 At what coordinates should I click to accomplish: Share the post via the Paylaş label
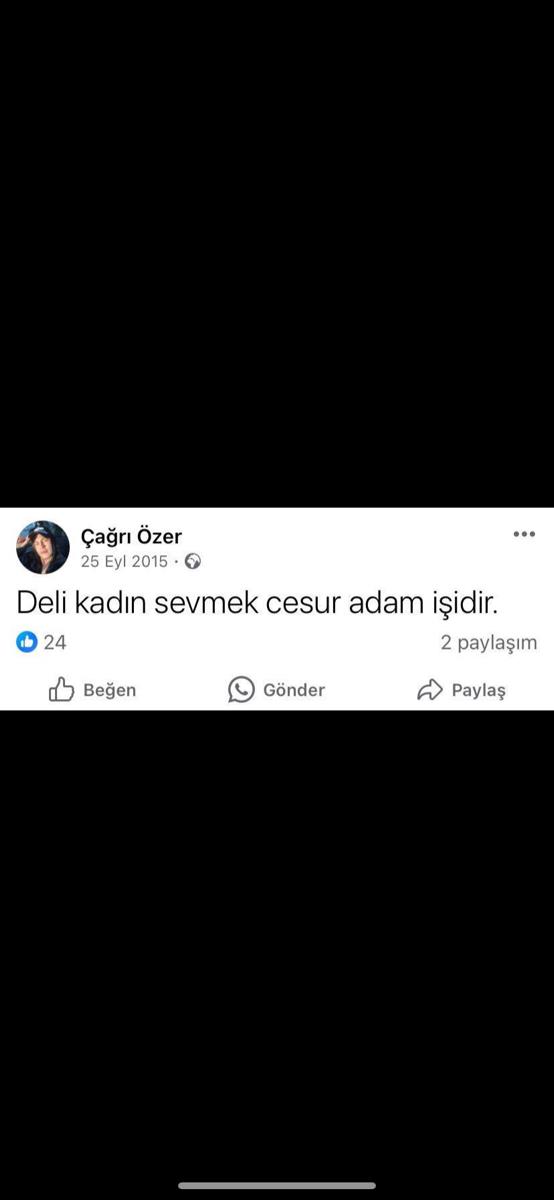tap(479, 691)
